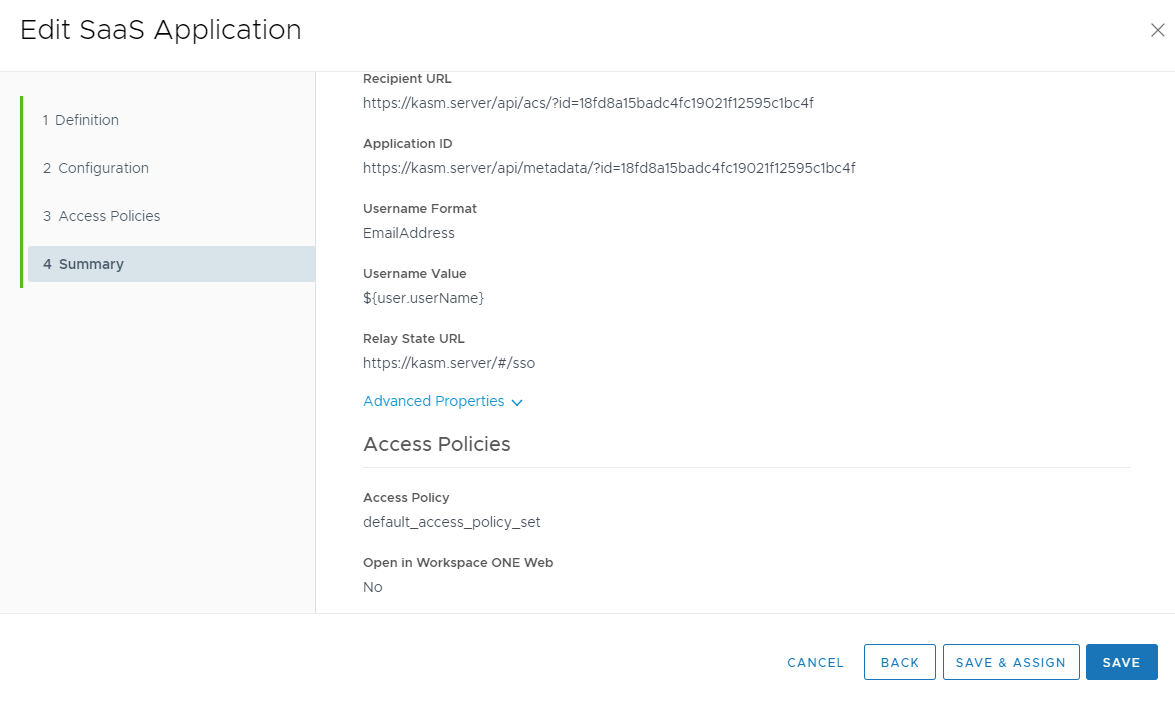Click the Edit SaaS Application title
The image size is (1175, 701).
(x=161, y=30)
